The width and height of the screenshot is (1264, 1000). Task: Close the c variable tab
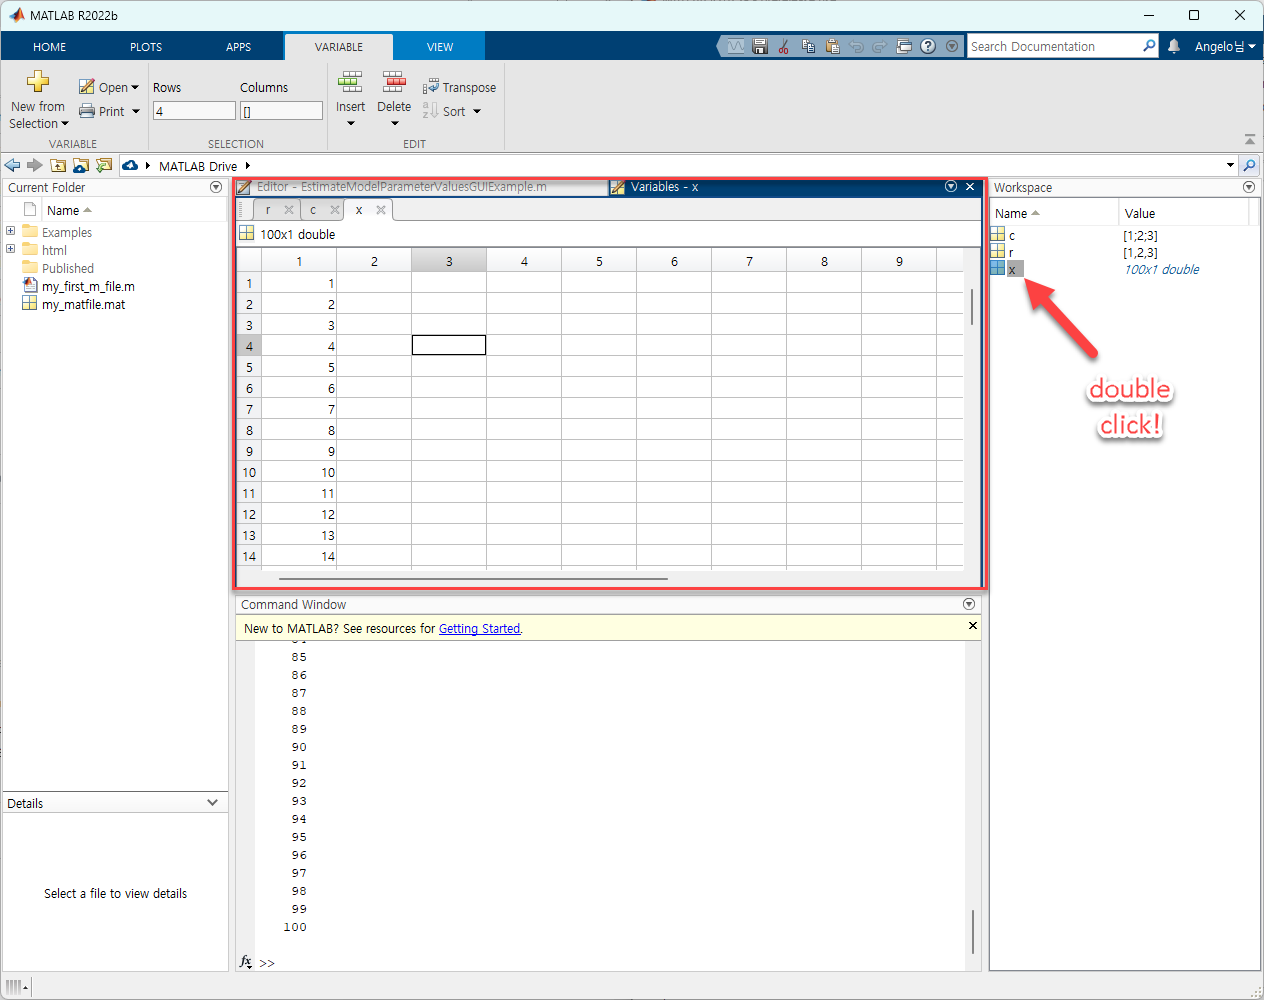tap(335, 209)
